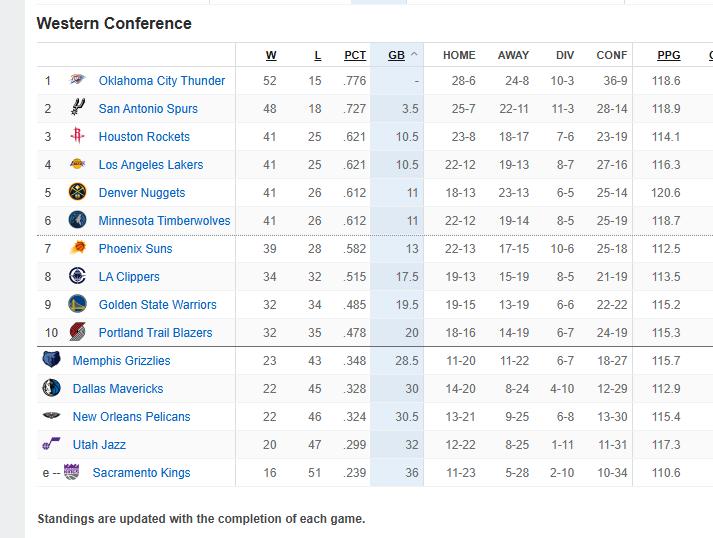Screen dimensions: 713x538
Task: Click the Houston Rockets logo
Action: 78,136
